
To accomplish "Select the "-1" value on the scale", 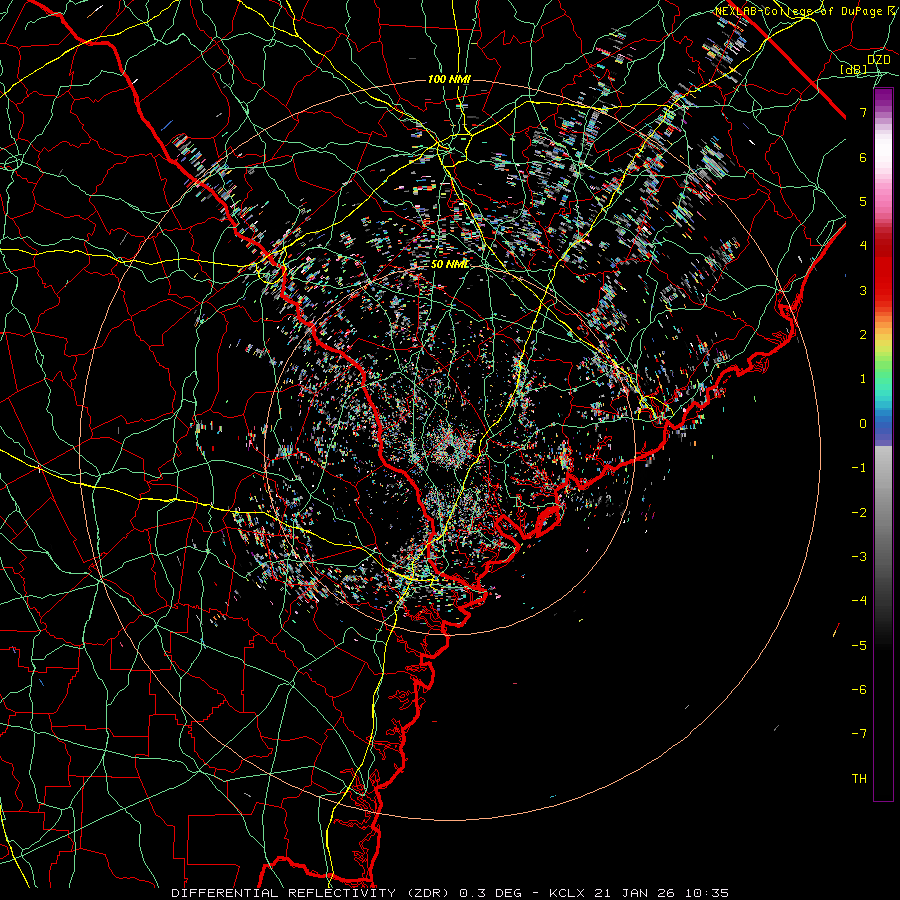I will pos(859,468).
